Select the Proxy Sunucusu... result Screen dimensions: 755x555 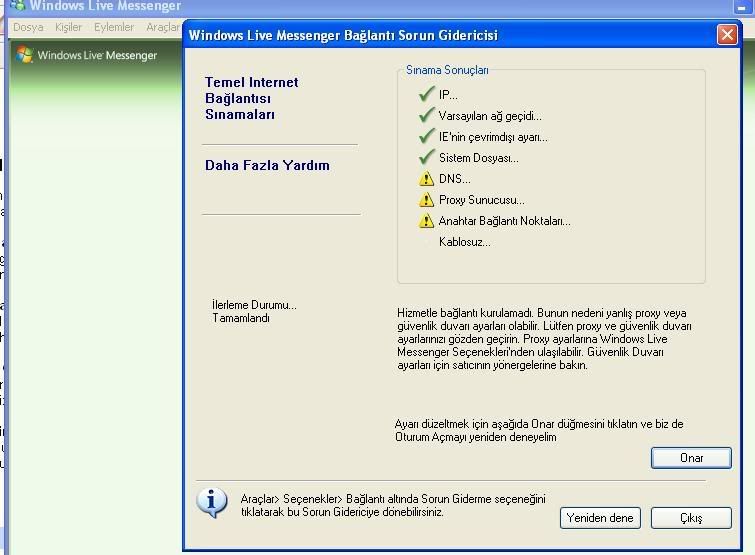[x=482, y=200]
